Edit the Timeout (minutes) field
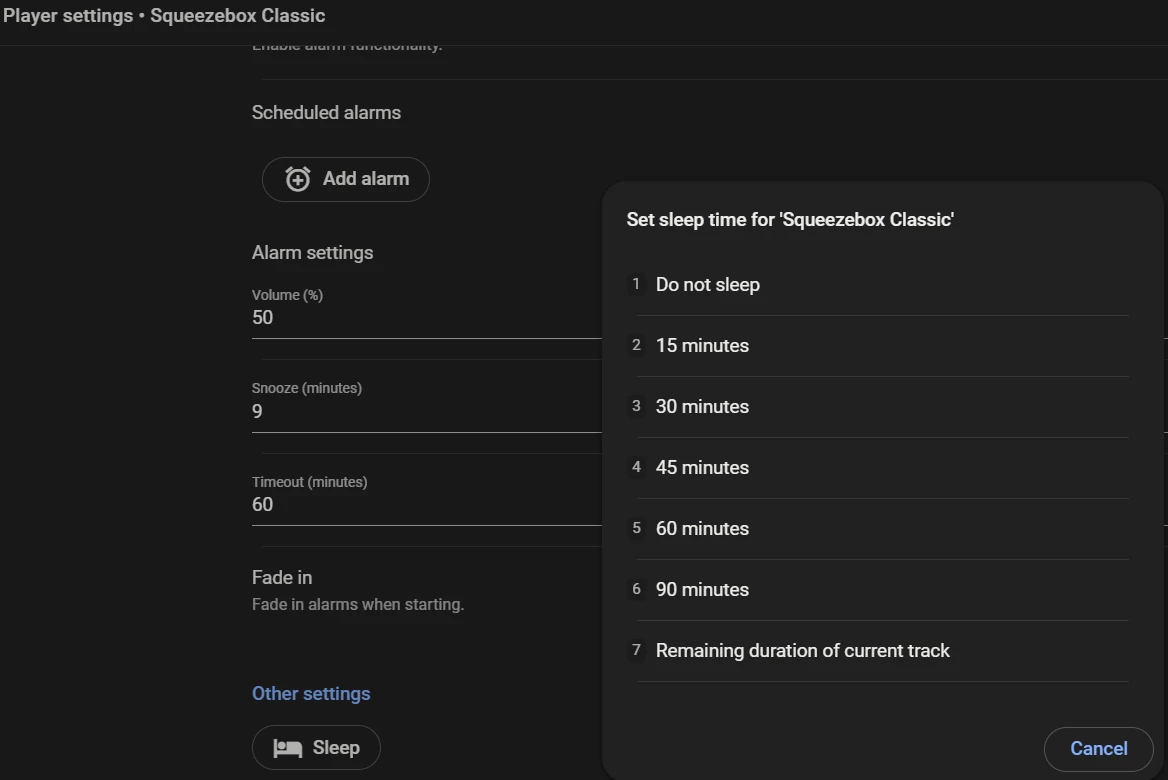Screen dimensions: 1168x780 420,505
